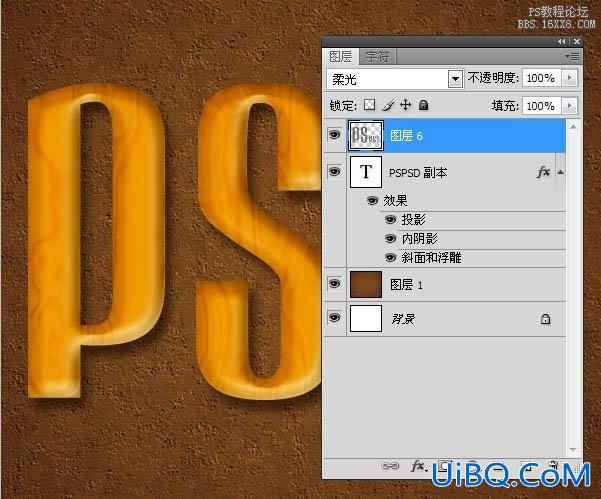Viewport: 601px width, 499px height.
Task: Click fx icon on PSPSD 副本 layer
Action: (543, 172)
